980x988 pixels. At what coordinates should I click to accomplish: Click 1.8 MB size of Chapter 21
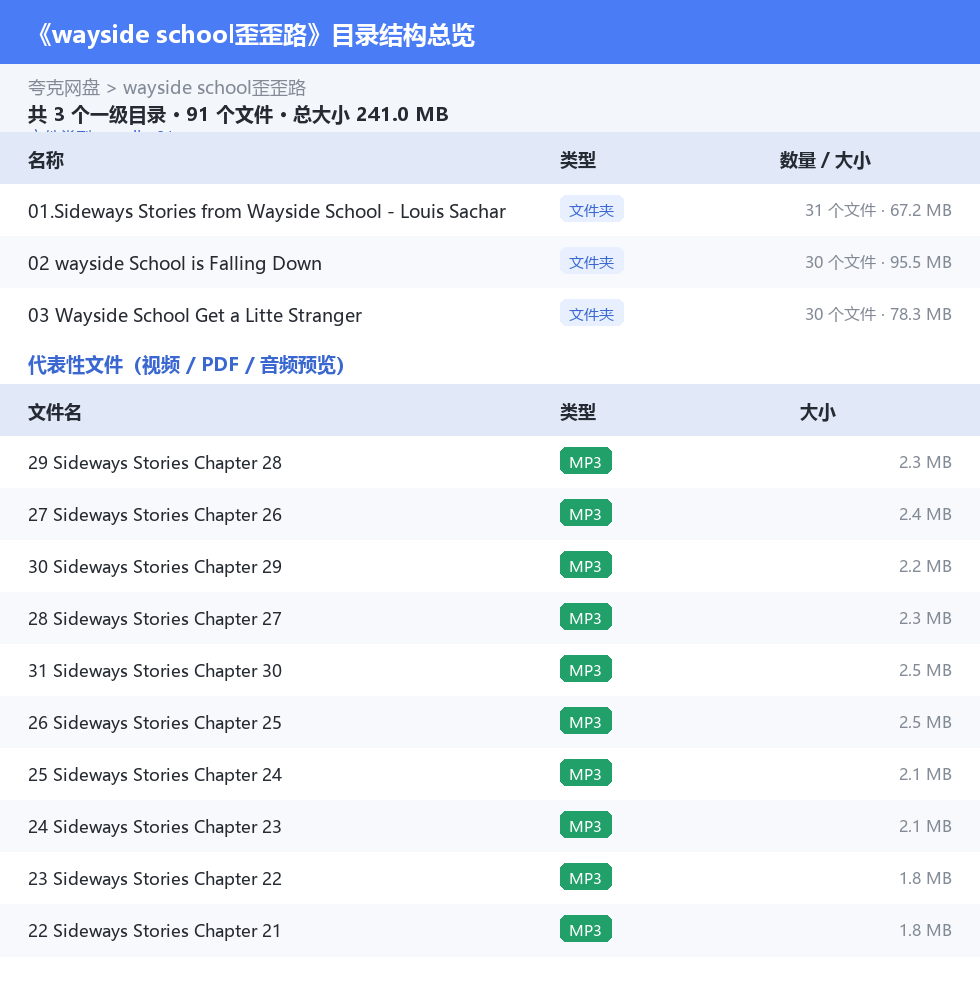[x=925, y=930]
